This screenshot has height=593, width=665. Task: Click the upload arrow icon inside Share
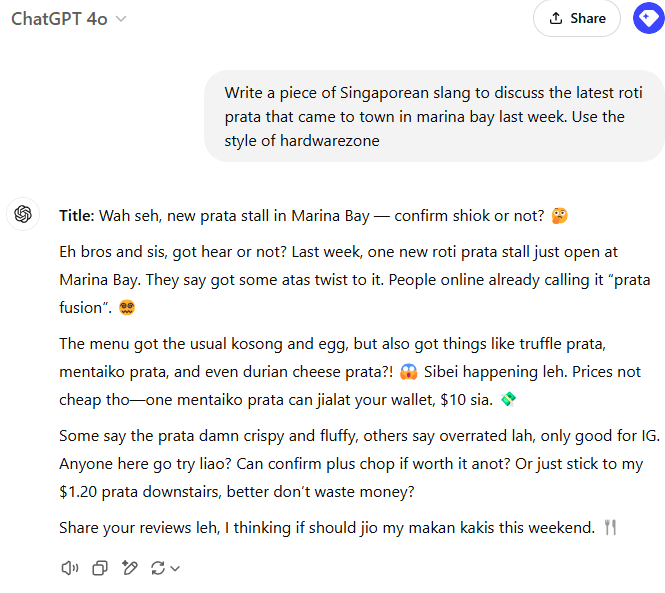555,18
